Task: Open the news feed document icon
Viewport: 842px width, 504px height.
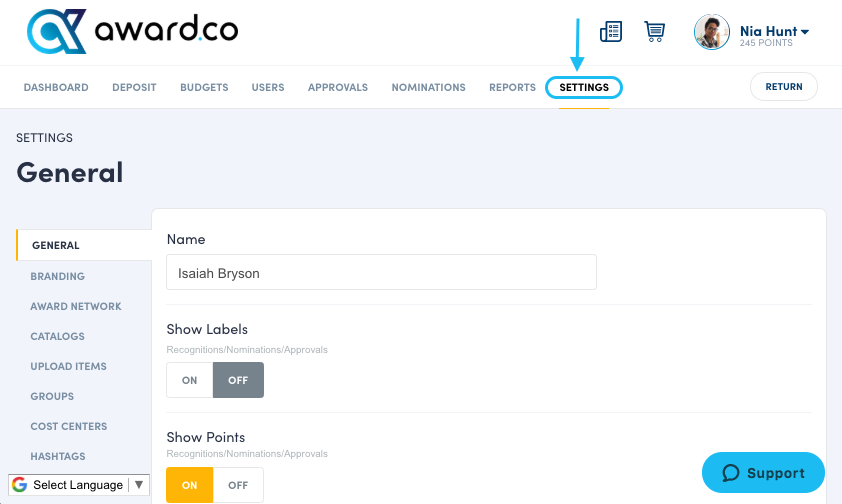Action: [611, 32]
